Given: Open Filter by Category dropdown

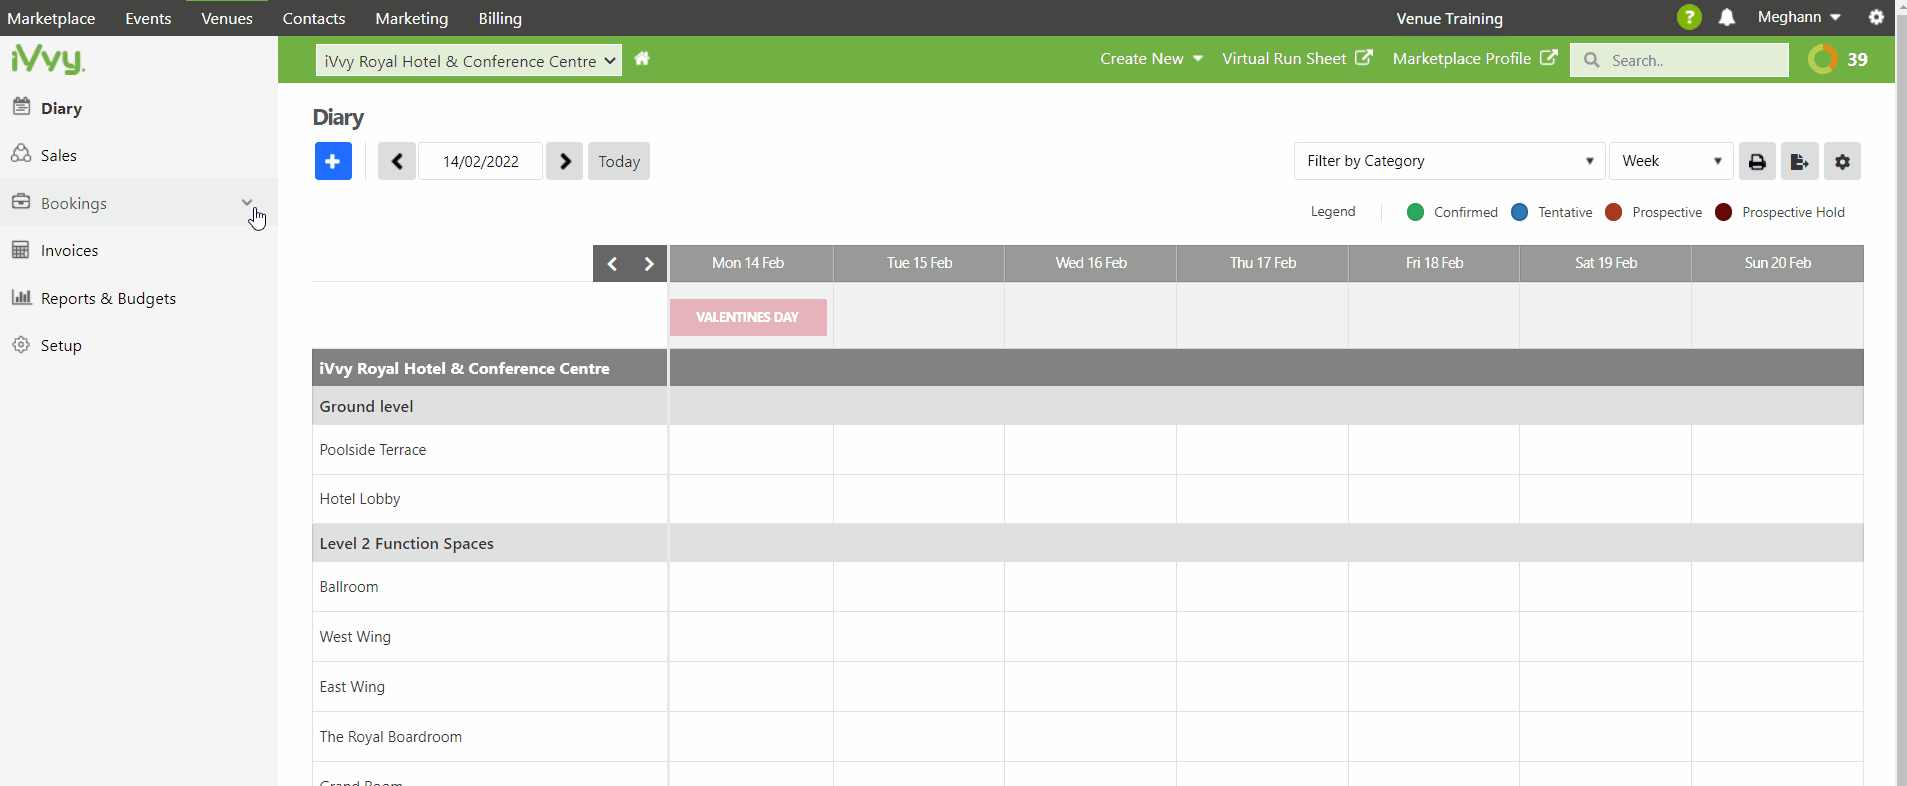Looking at the screenshot, I should click(1449, 161).
